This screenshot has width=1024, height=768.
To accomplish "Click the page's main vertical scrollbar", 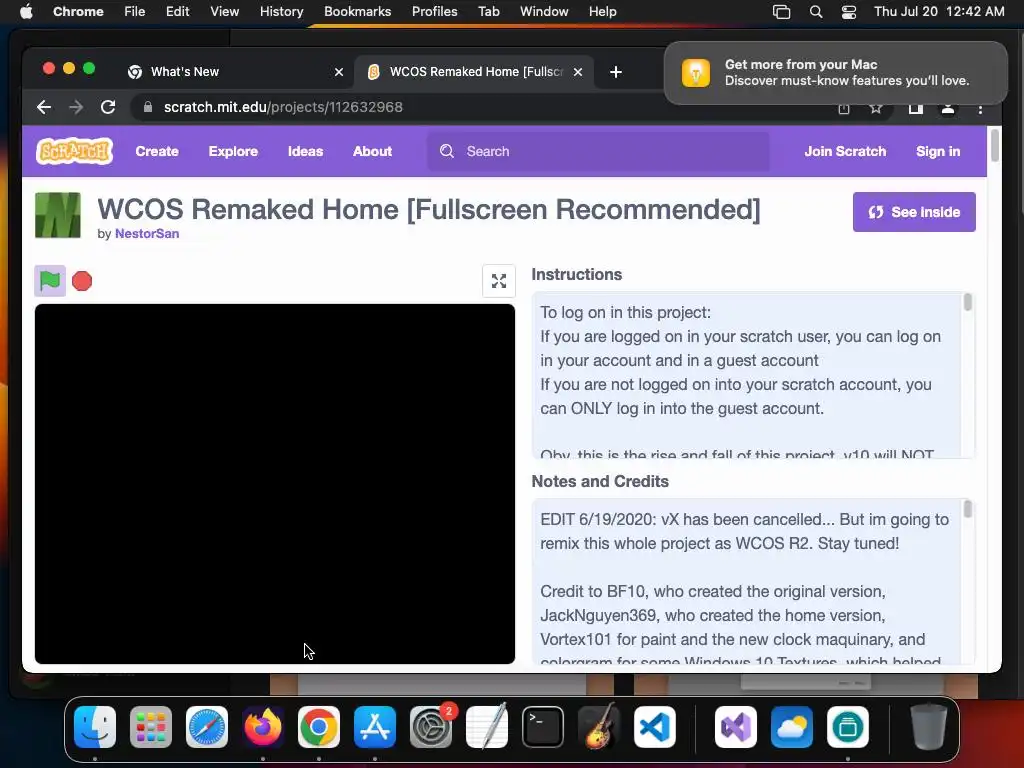I will (x=995, y=145).
